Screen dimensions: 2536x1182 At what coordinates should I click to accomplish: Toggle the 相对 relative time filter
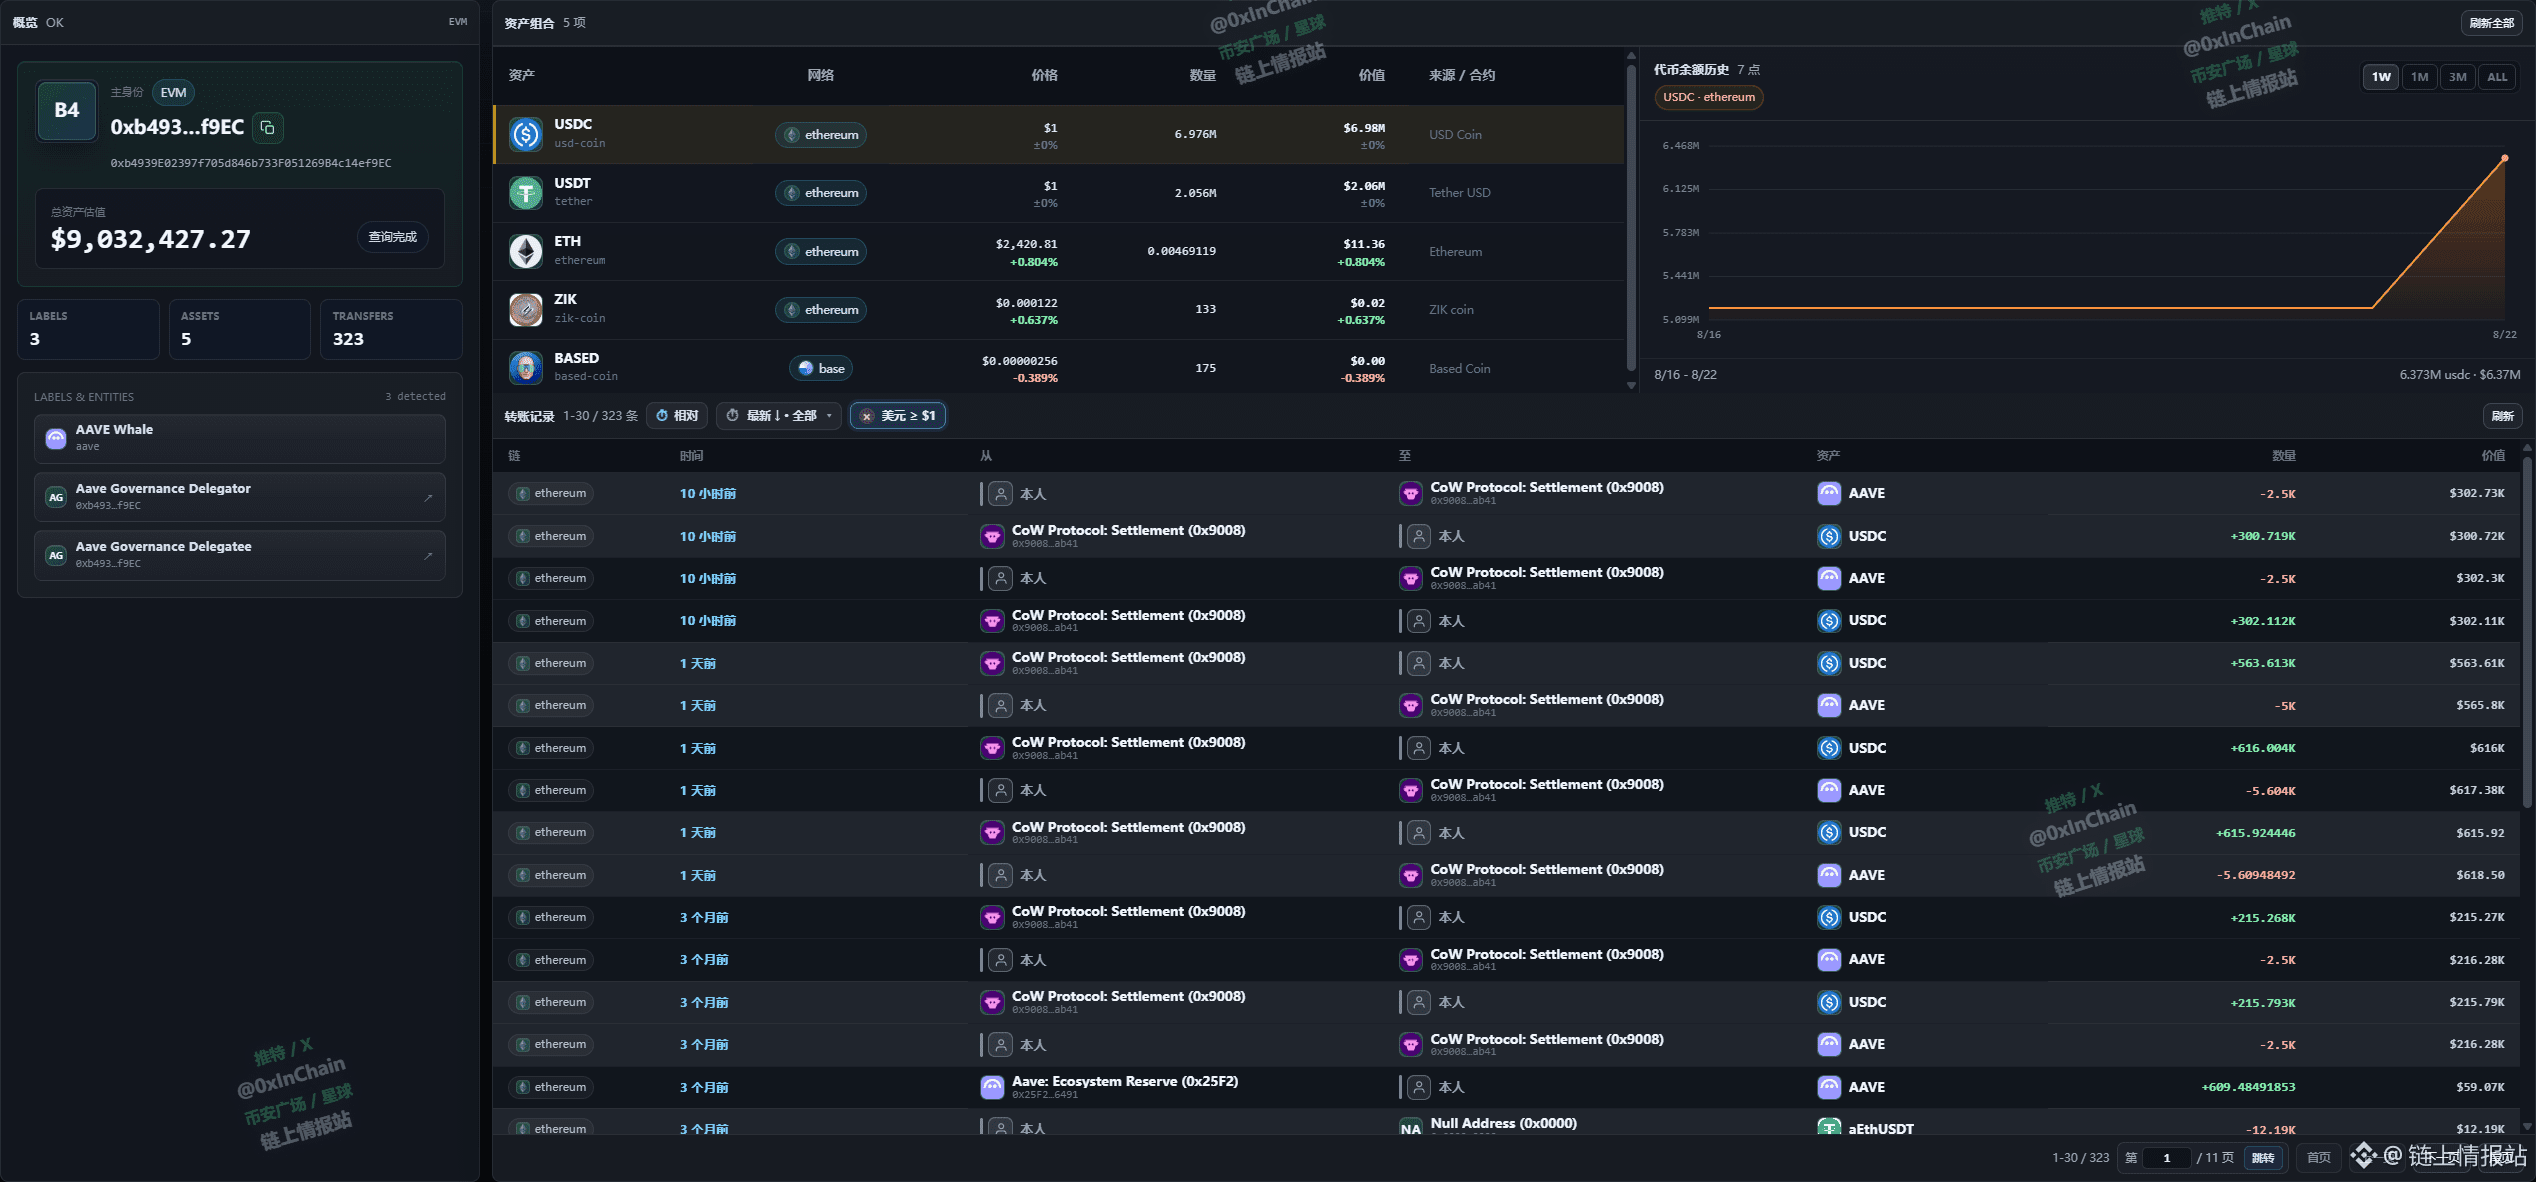pyautogui.click(x=678, y=416)
